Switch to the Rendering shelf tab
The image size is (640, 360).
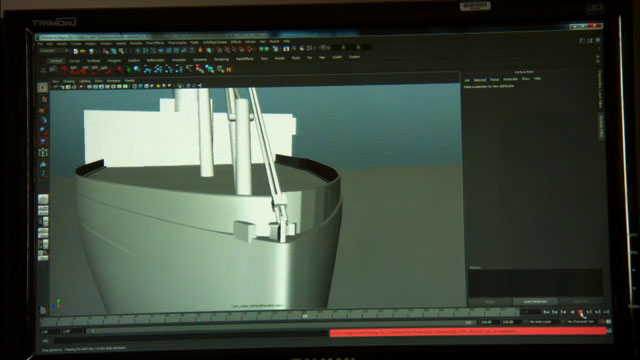[x=221, y=59]
